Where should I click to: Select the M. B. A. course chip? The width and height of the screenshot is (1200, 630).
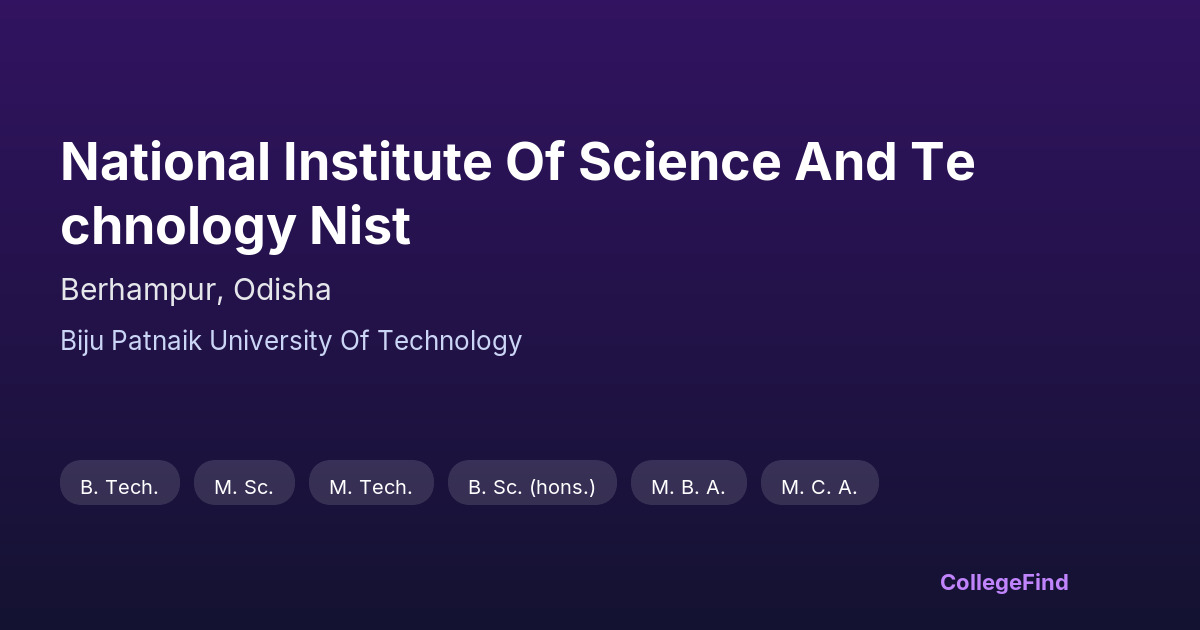688,487
